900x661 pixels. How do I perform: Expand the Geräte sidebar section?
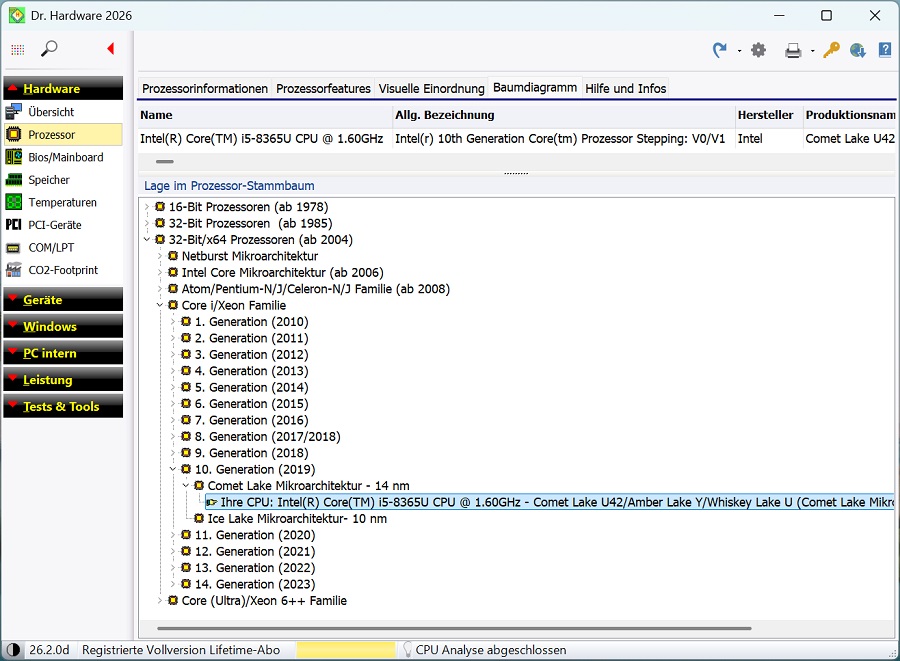coord(63,300)
